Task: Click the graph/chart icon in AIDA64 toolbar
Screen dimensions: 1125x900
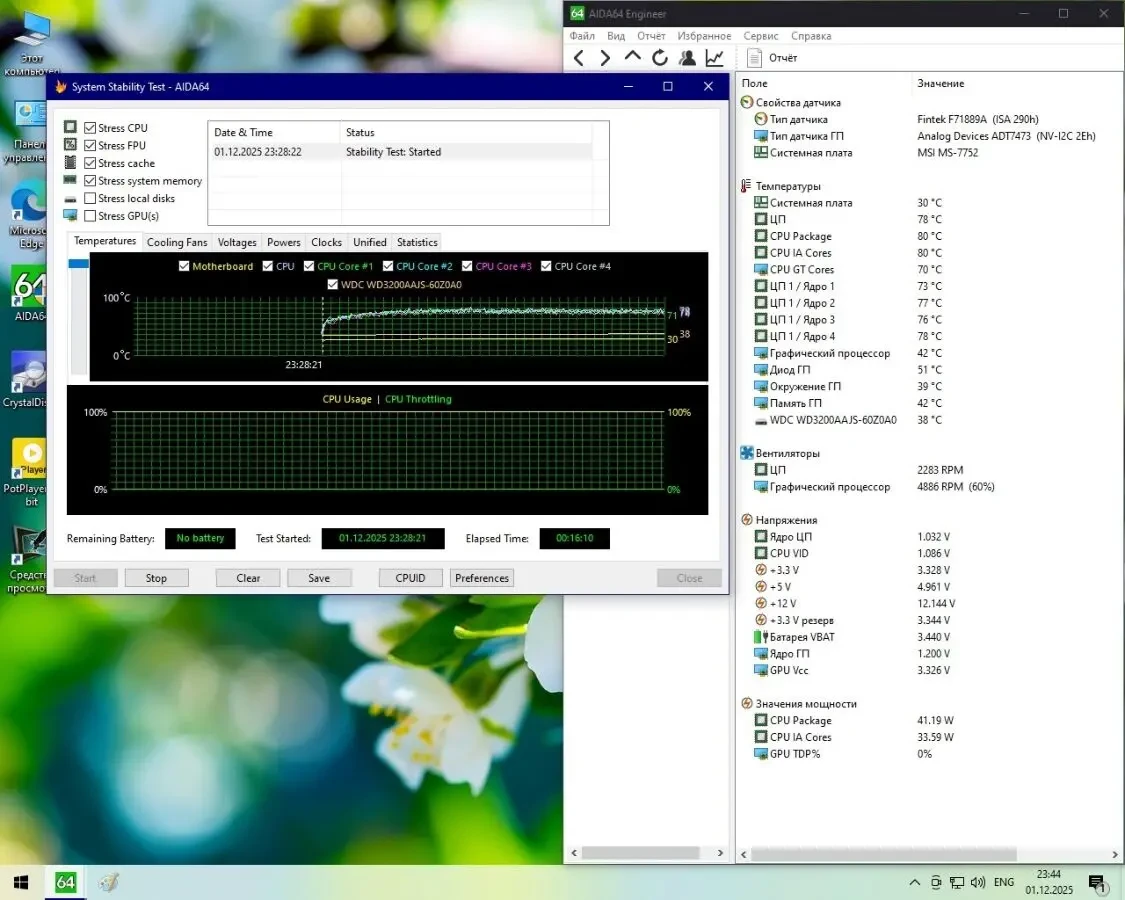Action: point(713,57)
